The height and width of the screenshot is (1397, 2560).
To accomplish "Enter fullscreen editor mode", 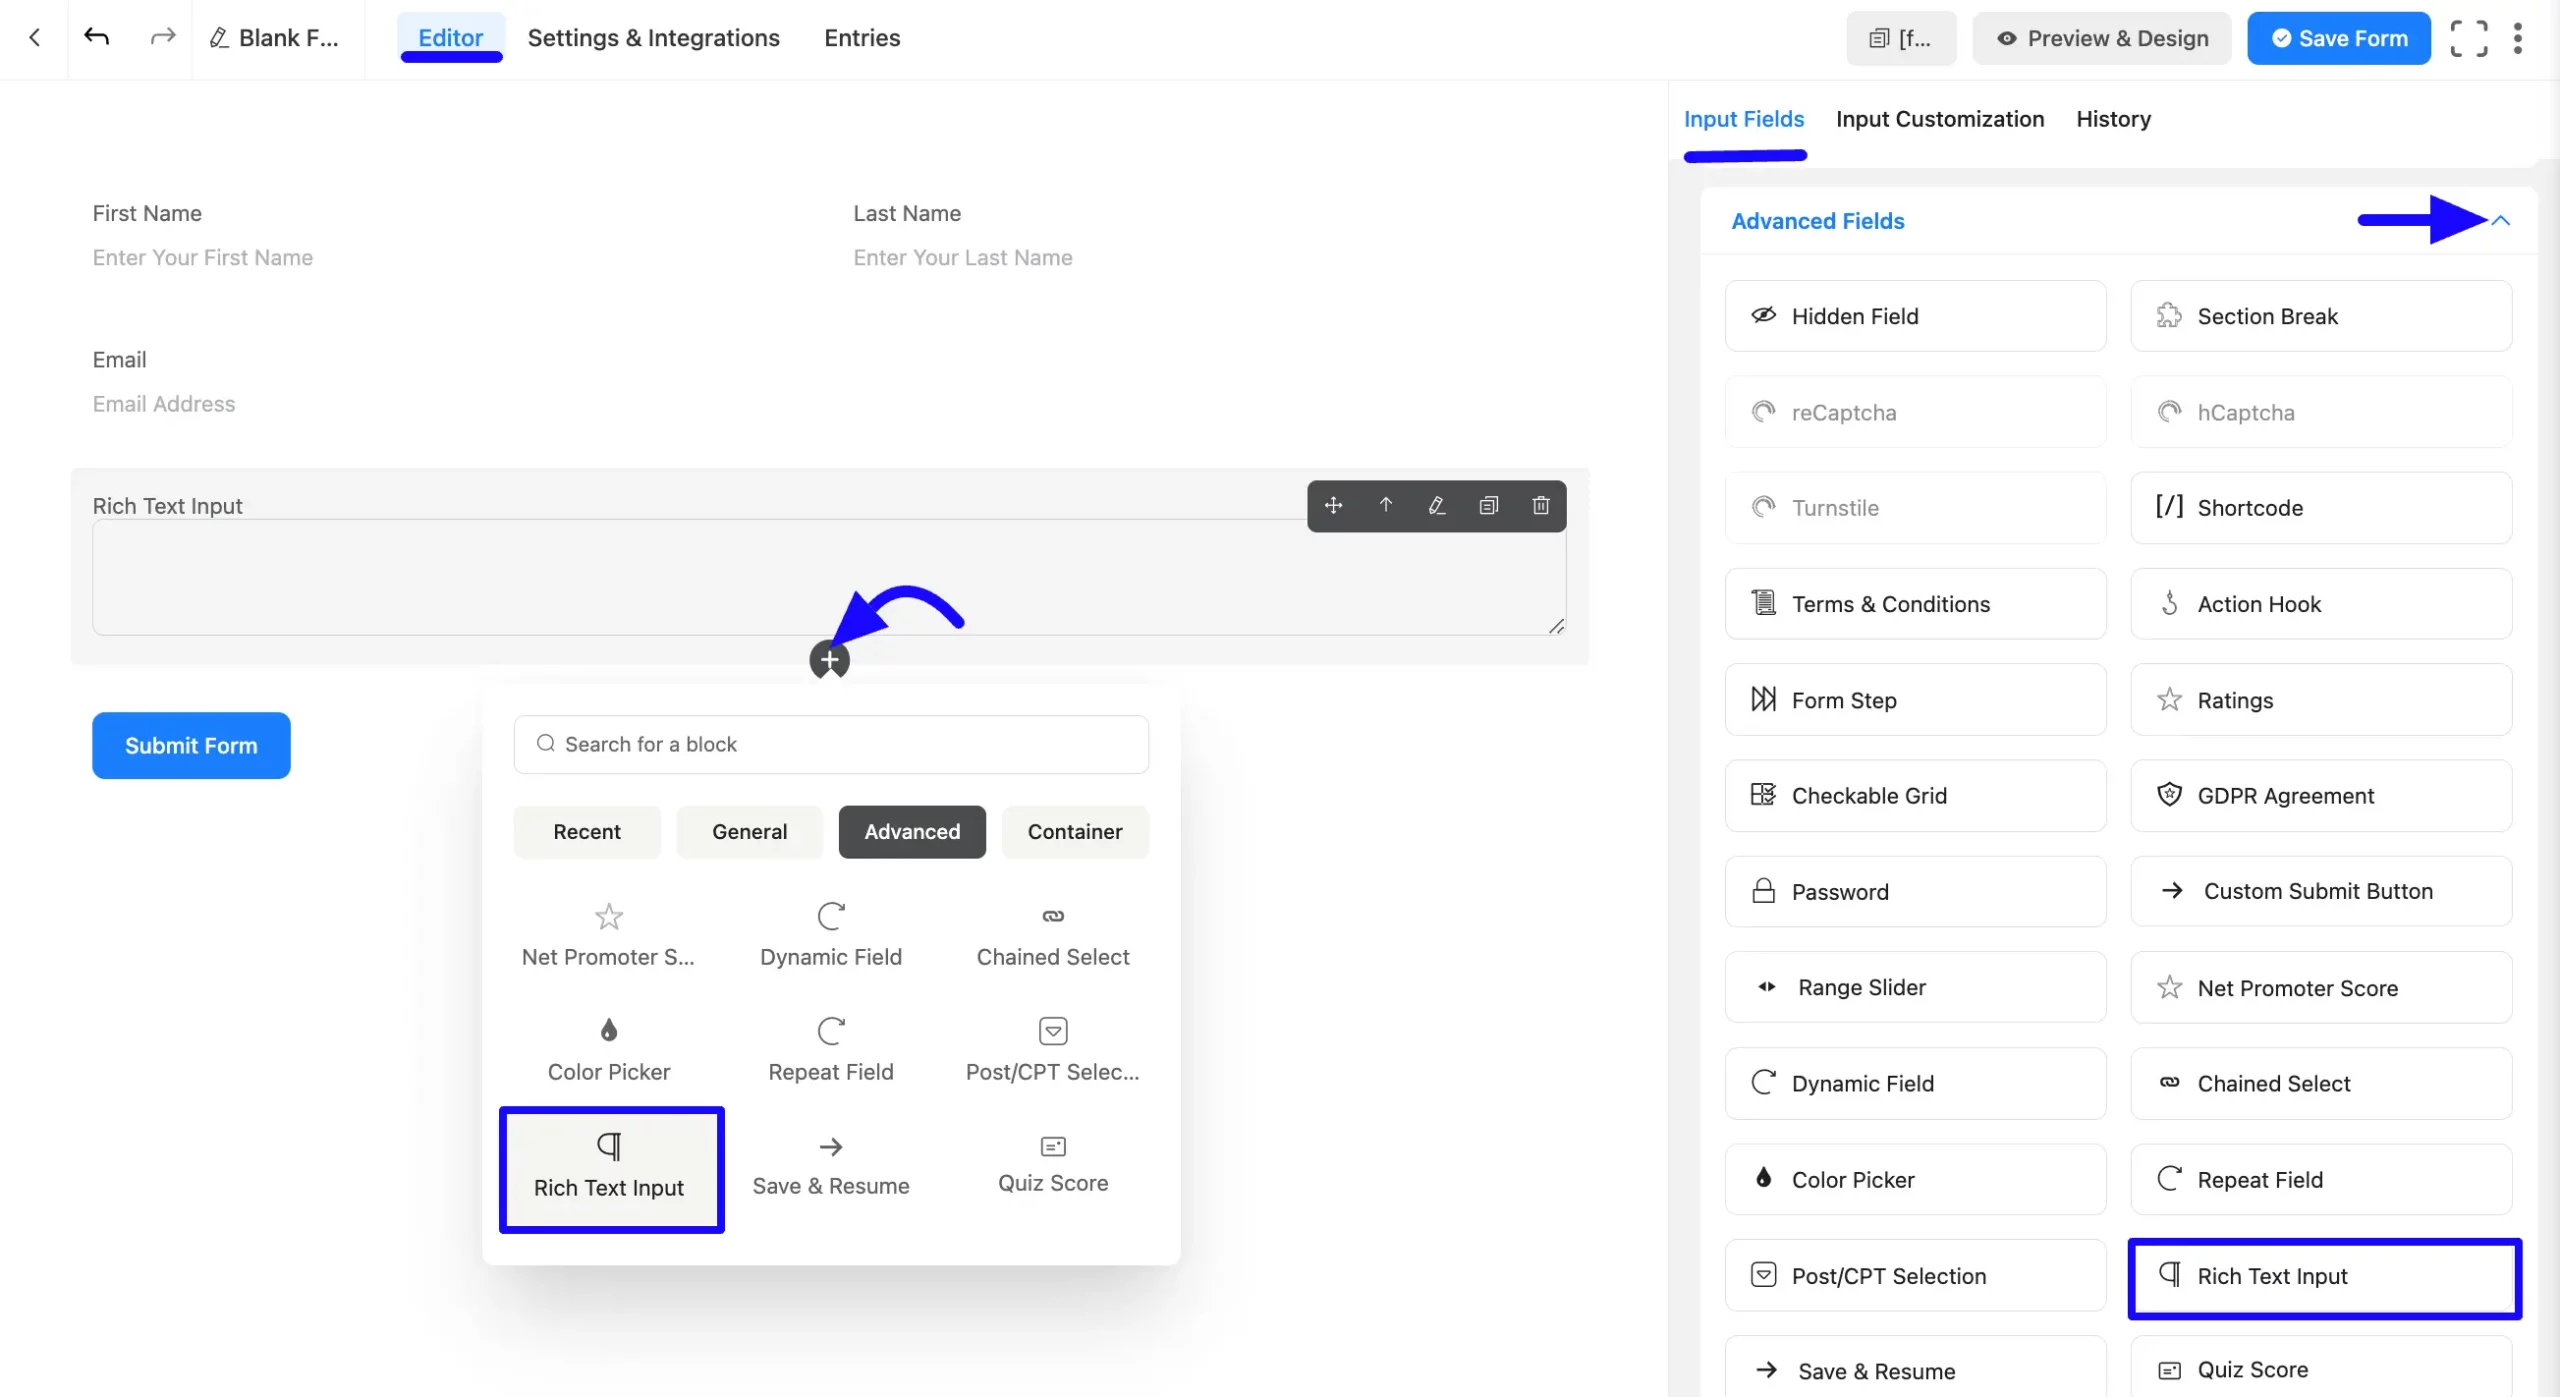I will coord(2468,38).
